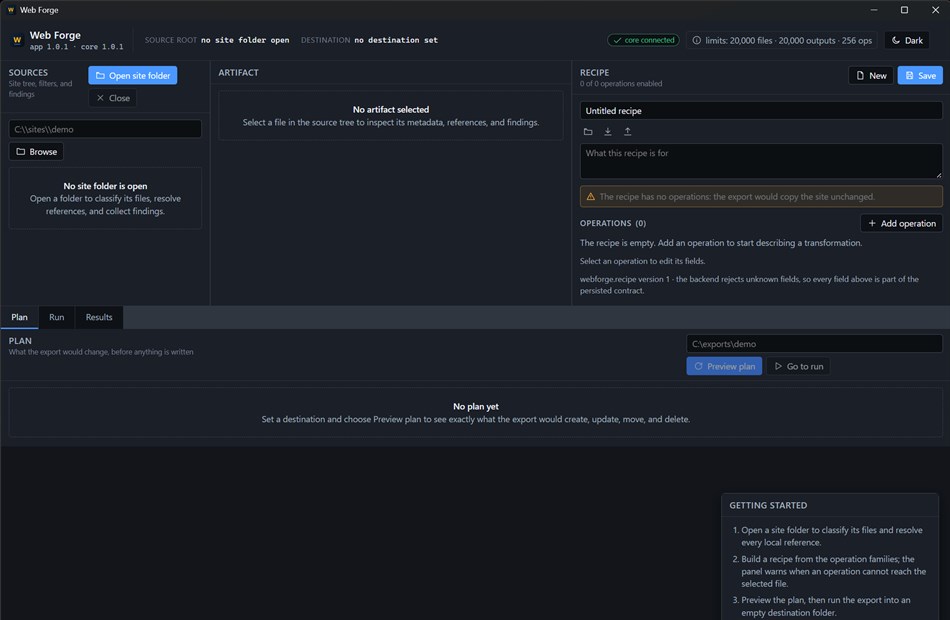
Task: Click the core connected status badge
Action: (643, 40)
